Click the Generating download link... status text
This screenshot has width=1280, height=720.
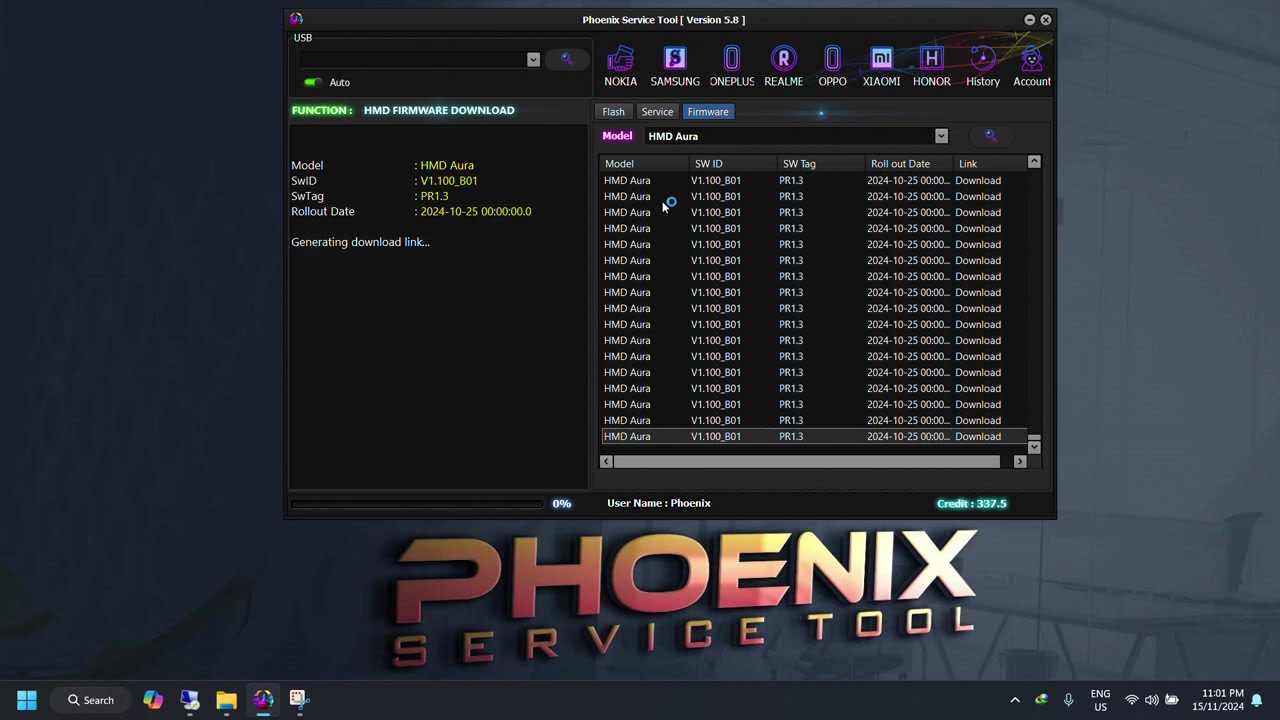(360, 242)
